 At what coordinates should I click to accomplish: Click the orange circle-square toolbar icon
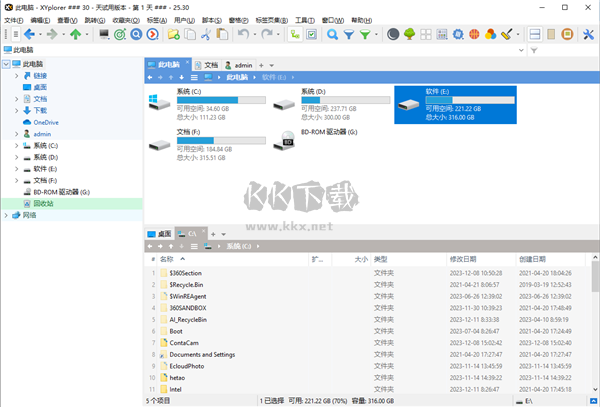click(x=567, y=34)
